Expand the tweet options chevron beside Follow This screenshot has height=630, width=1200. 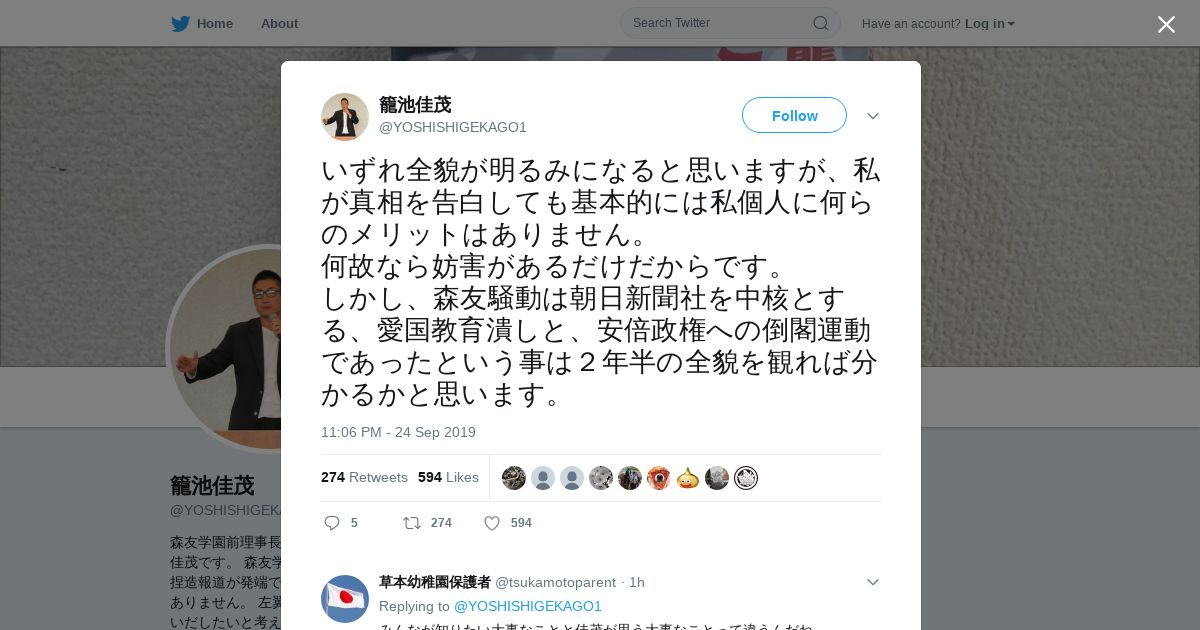point(873,116)
